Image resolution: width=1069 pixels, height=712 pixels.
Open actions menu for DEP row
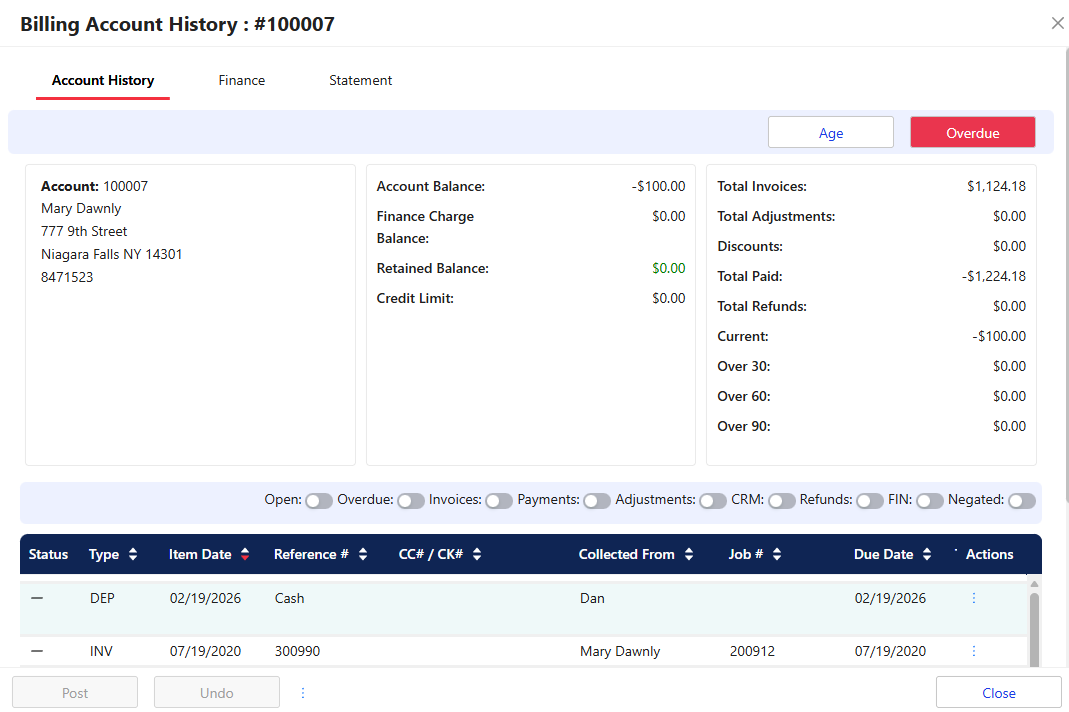[974, 598]
